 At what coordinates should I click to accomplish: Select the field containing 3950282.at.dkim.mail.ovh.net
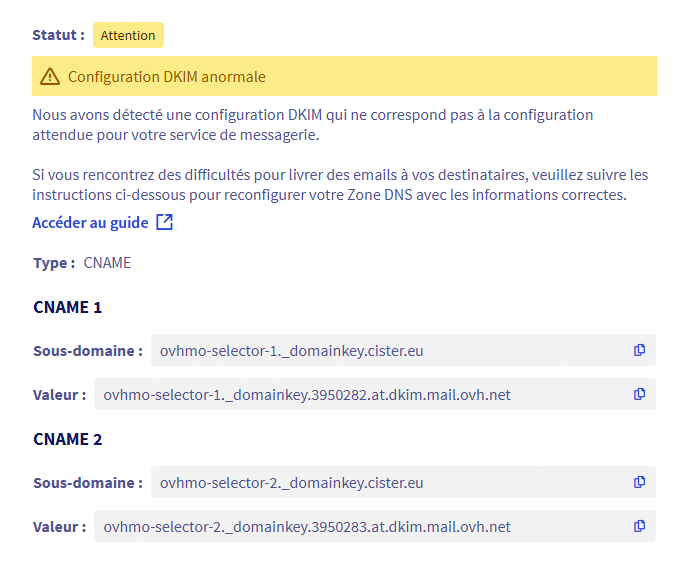point(375,394)
